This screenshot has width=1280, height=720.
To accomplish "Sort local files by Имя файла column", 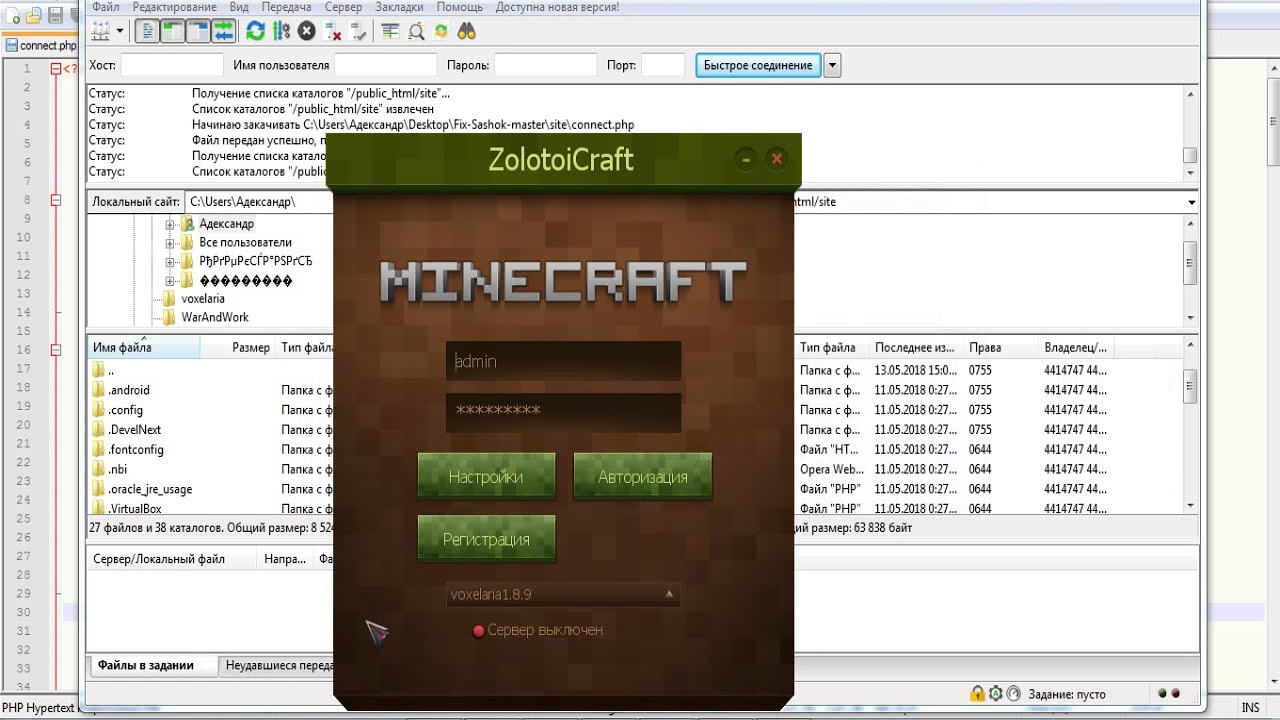I will pyautogui.click(x=144, y=348).
